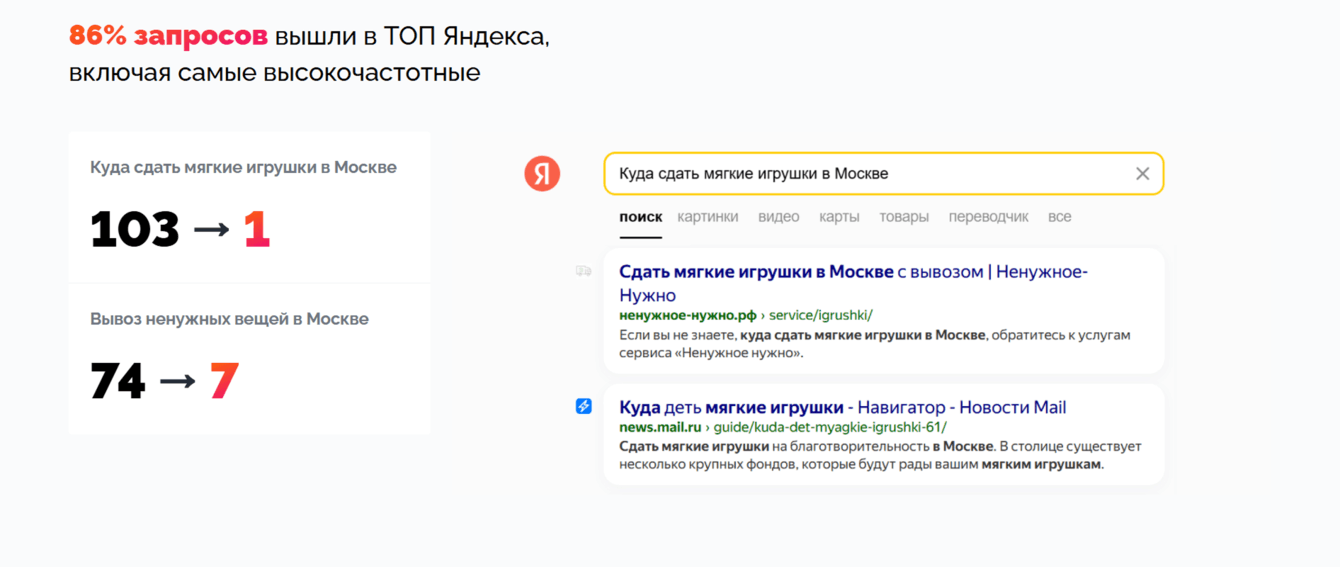The width and height of the screenshot is (1340, 567).
Task: Open the «видео» tab
Action: point(778,217)
